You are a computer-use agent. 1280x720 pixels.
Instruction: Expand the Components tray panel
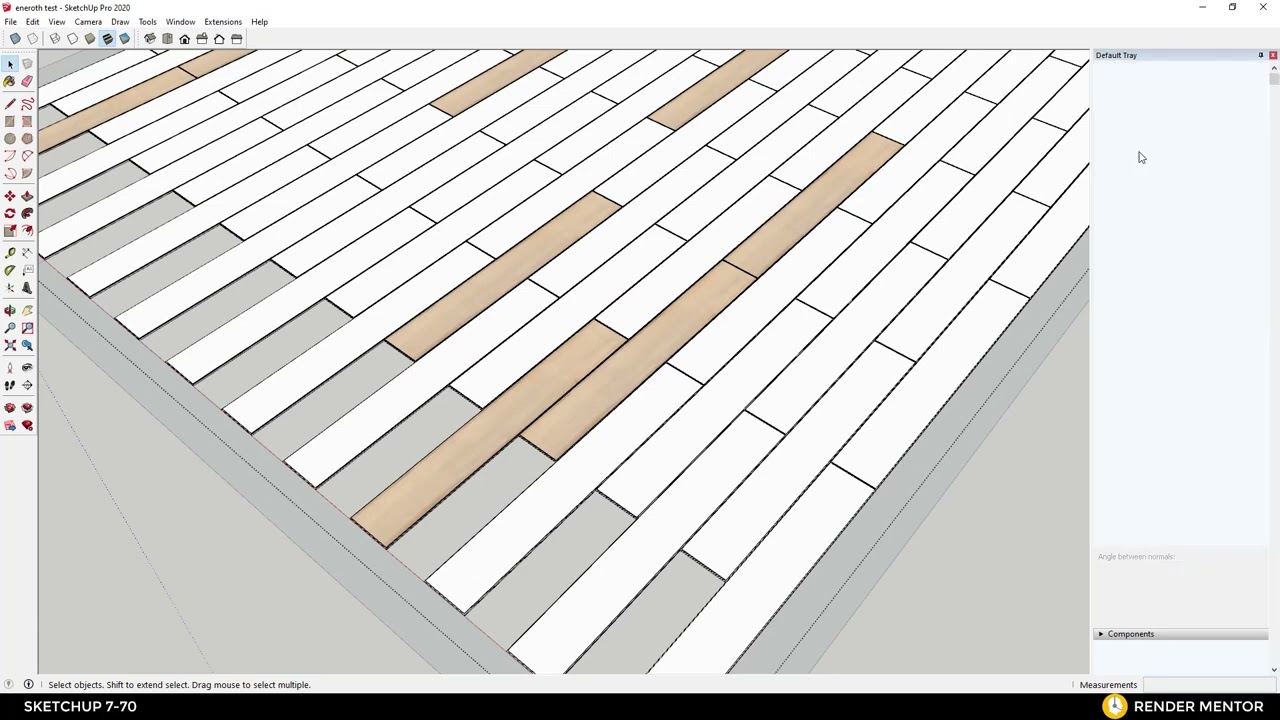pyautogui.click(x=1180, y=634)
